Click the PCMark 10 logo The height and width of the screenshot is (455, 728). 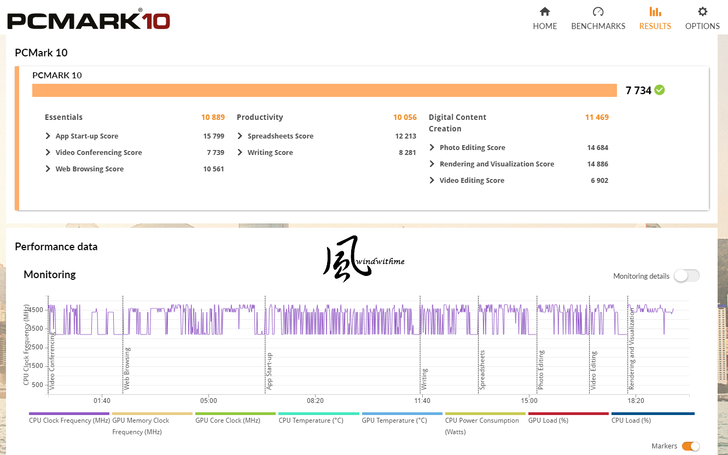tap(89, 21)
